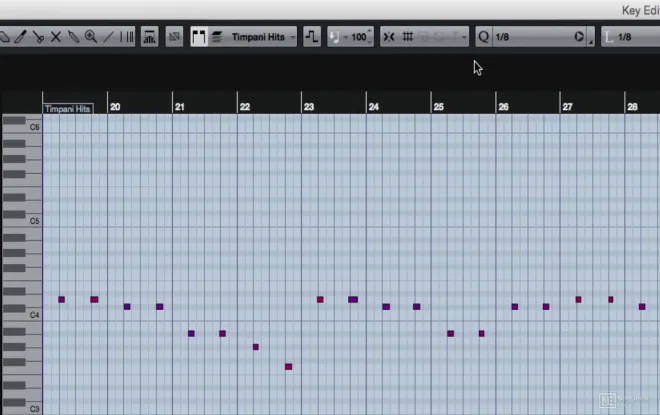
Task: Select the Split scissors tool
Action: [x=38, y=37]
